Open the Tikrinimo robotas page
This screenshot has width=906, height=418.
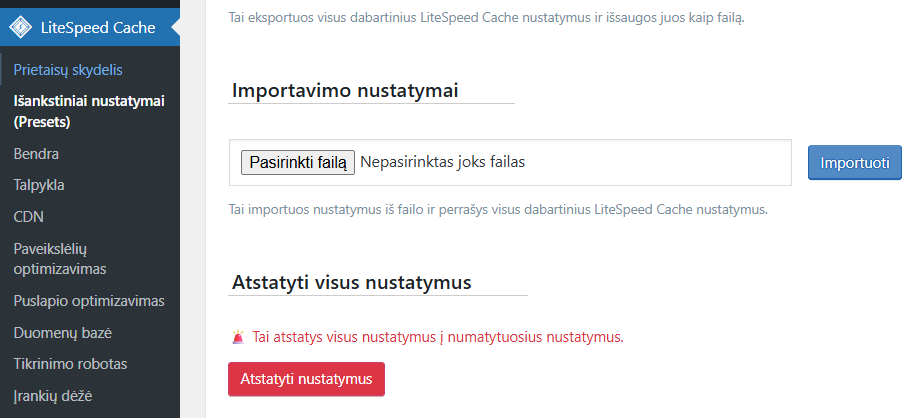click(x=70, y=363)
